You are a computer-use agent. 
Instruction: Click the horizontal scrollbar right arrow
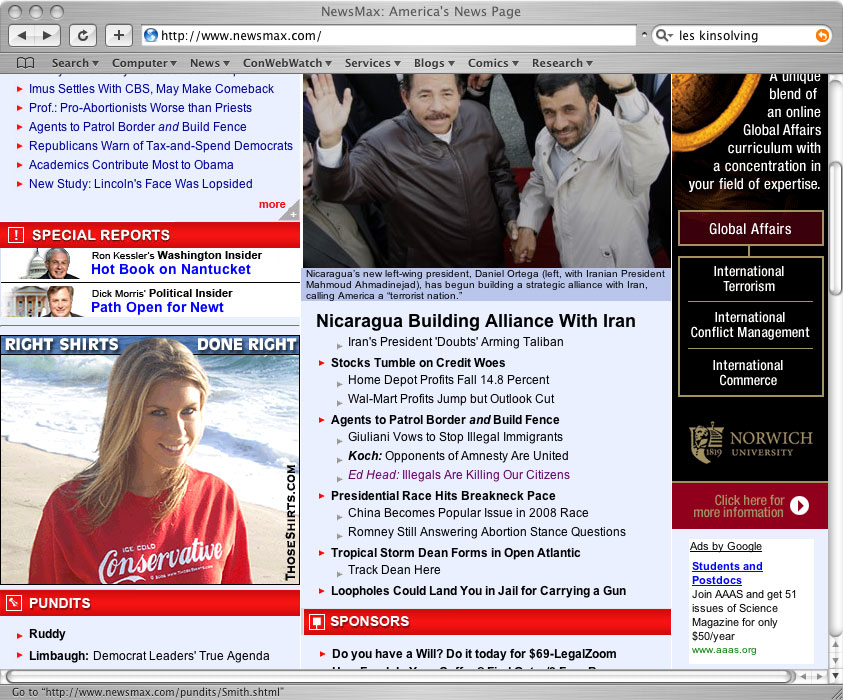point(820,676)
